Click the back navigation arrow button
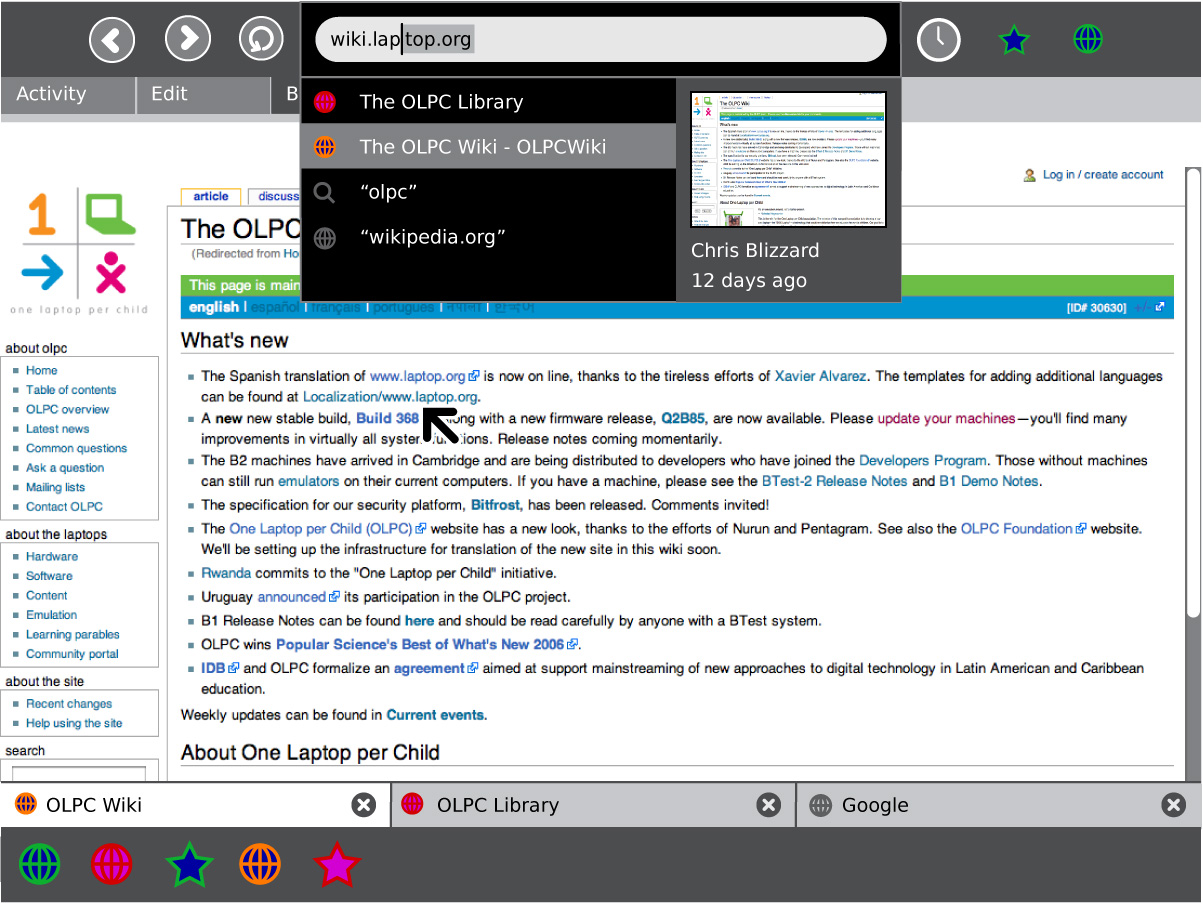This screenshot has width=1203, height=903. pos(112,40)
